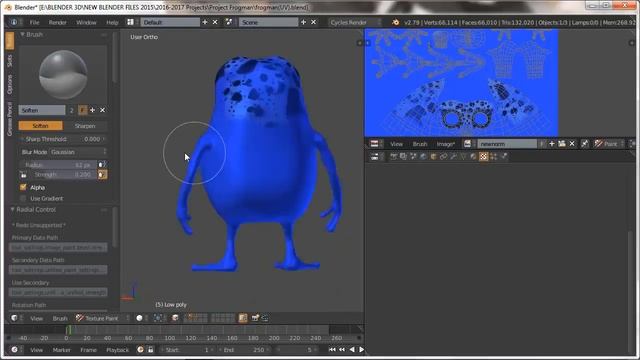Screen dimensions: 640x360
Task: Click the Start frame field
Action: (187, 350)
